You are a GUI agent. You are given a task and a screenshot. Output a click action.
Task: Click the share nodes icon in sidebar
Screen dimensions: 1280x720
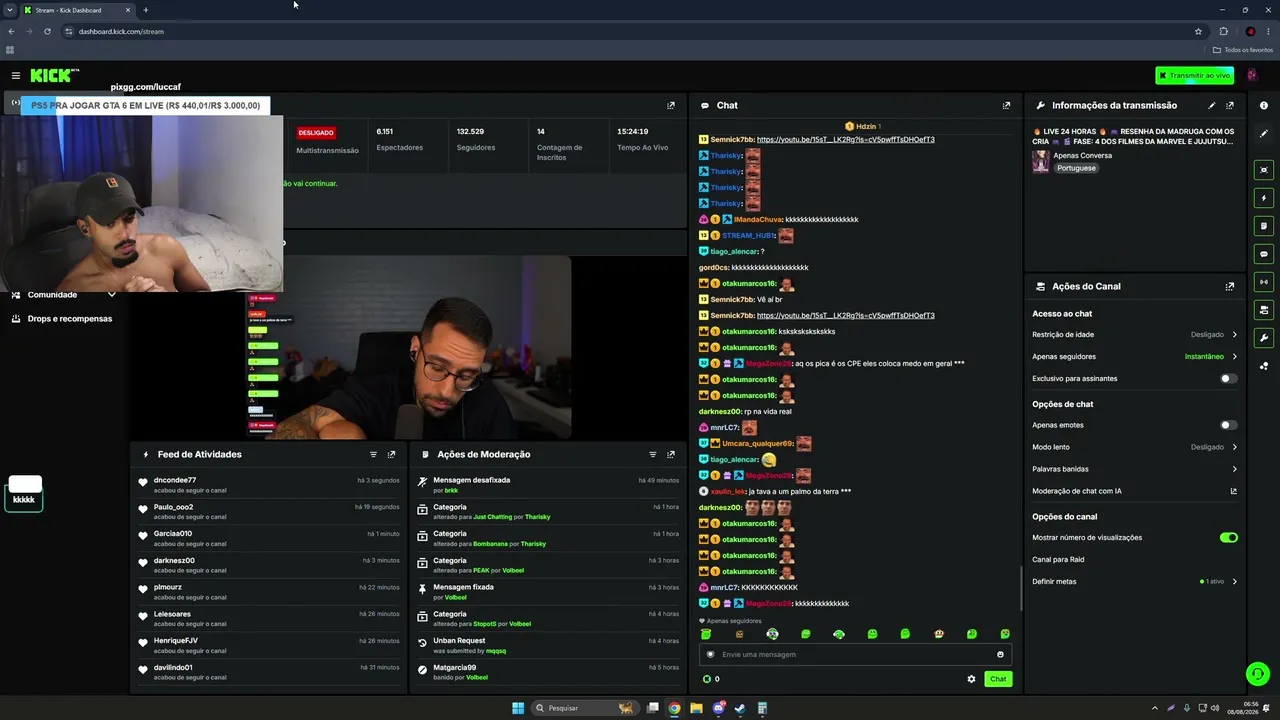pos(1264,366)
